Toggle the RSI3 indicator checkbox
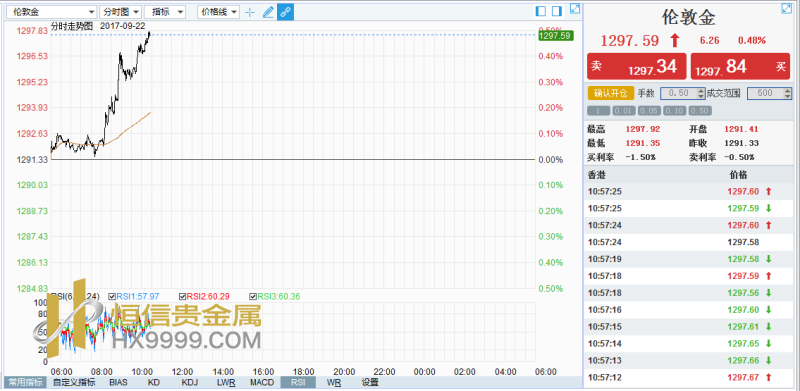This screenshot has width=800, height=391. tap(253, 296)
